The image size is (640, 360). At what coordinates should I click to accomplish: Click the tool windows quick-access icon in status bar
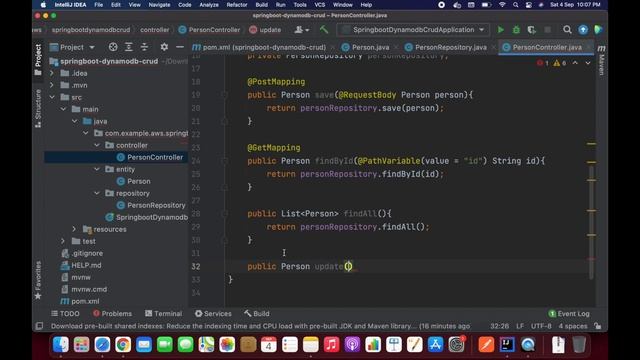coord(39,326)
